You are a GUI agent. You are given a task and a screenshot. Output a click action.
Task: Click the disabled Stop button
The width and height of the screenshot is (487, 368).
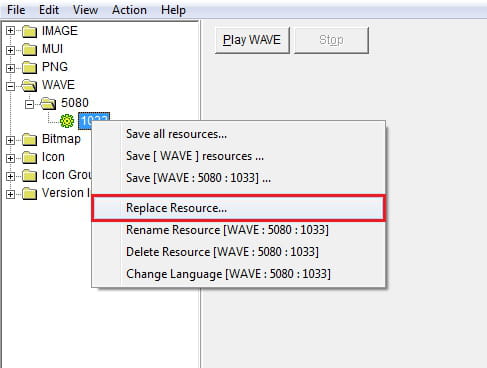[x=331, y=40]
